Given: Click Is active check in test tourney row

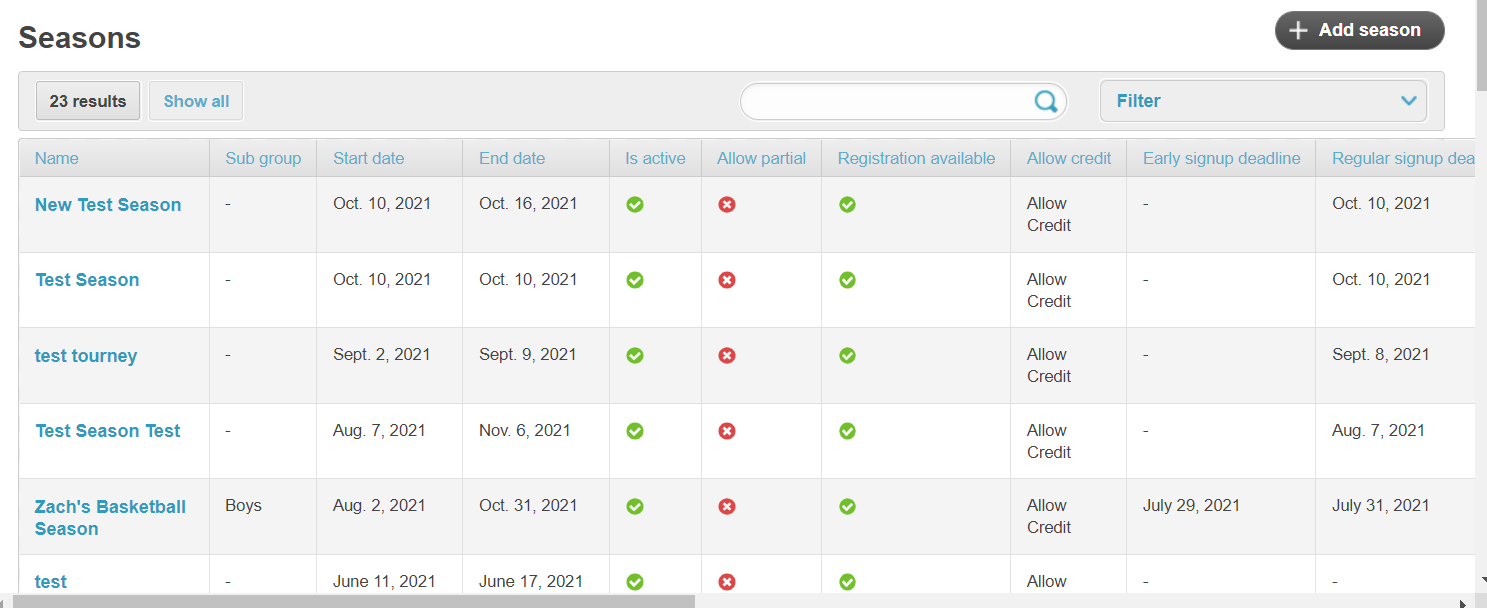Looking at the screenshot, I should [634, 356].
